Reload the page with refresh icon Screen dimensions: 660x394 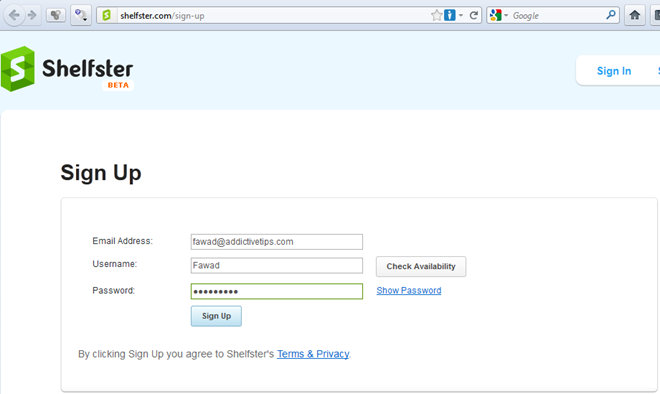[474, 16]
